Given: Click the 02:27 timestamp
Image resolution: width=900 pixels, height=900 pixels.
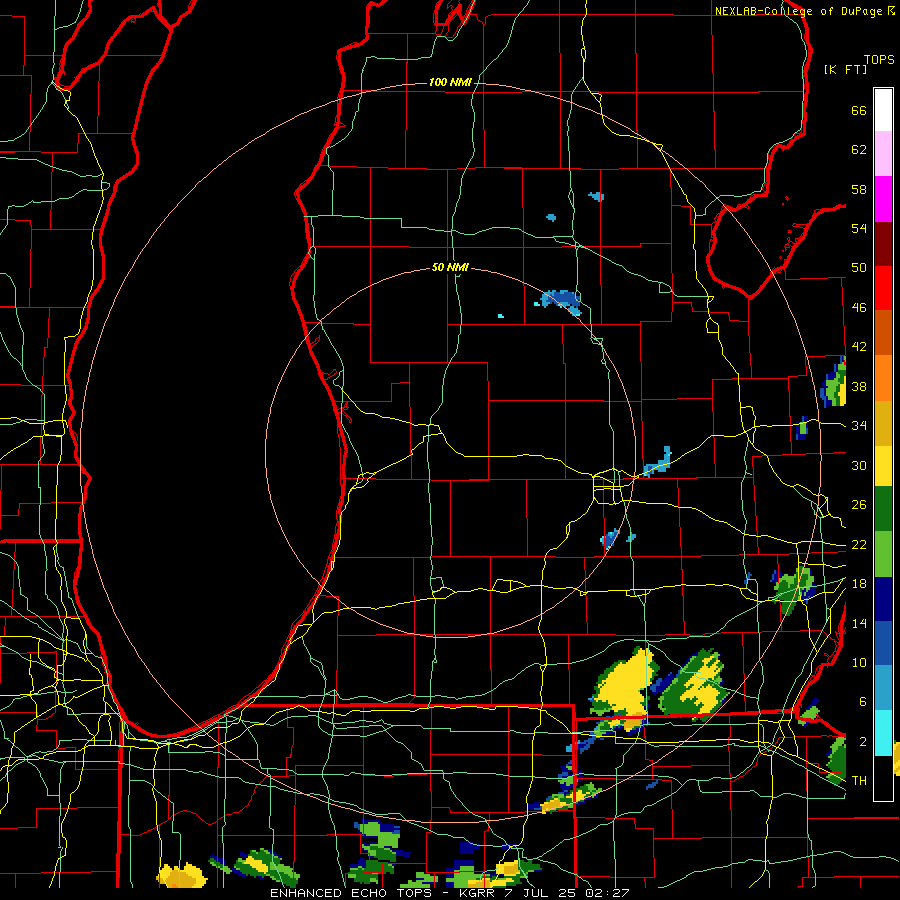Looking at the screenshot, I should point(607,893).
